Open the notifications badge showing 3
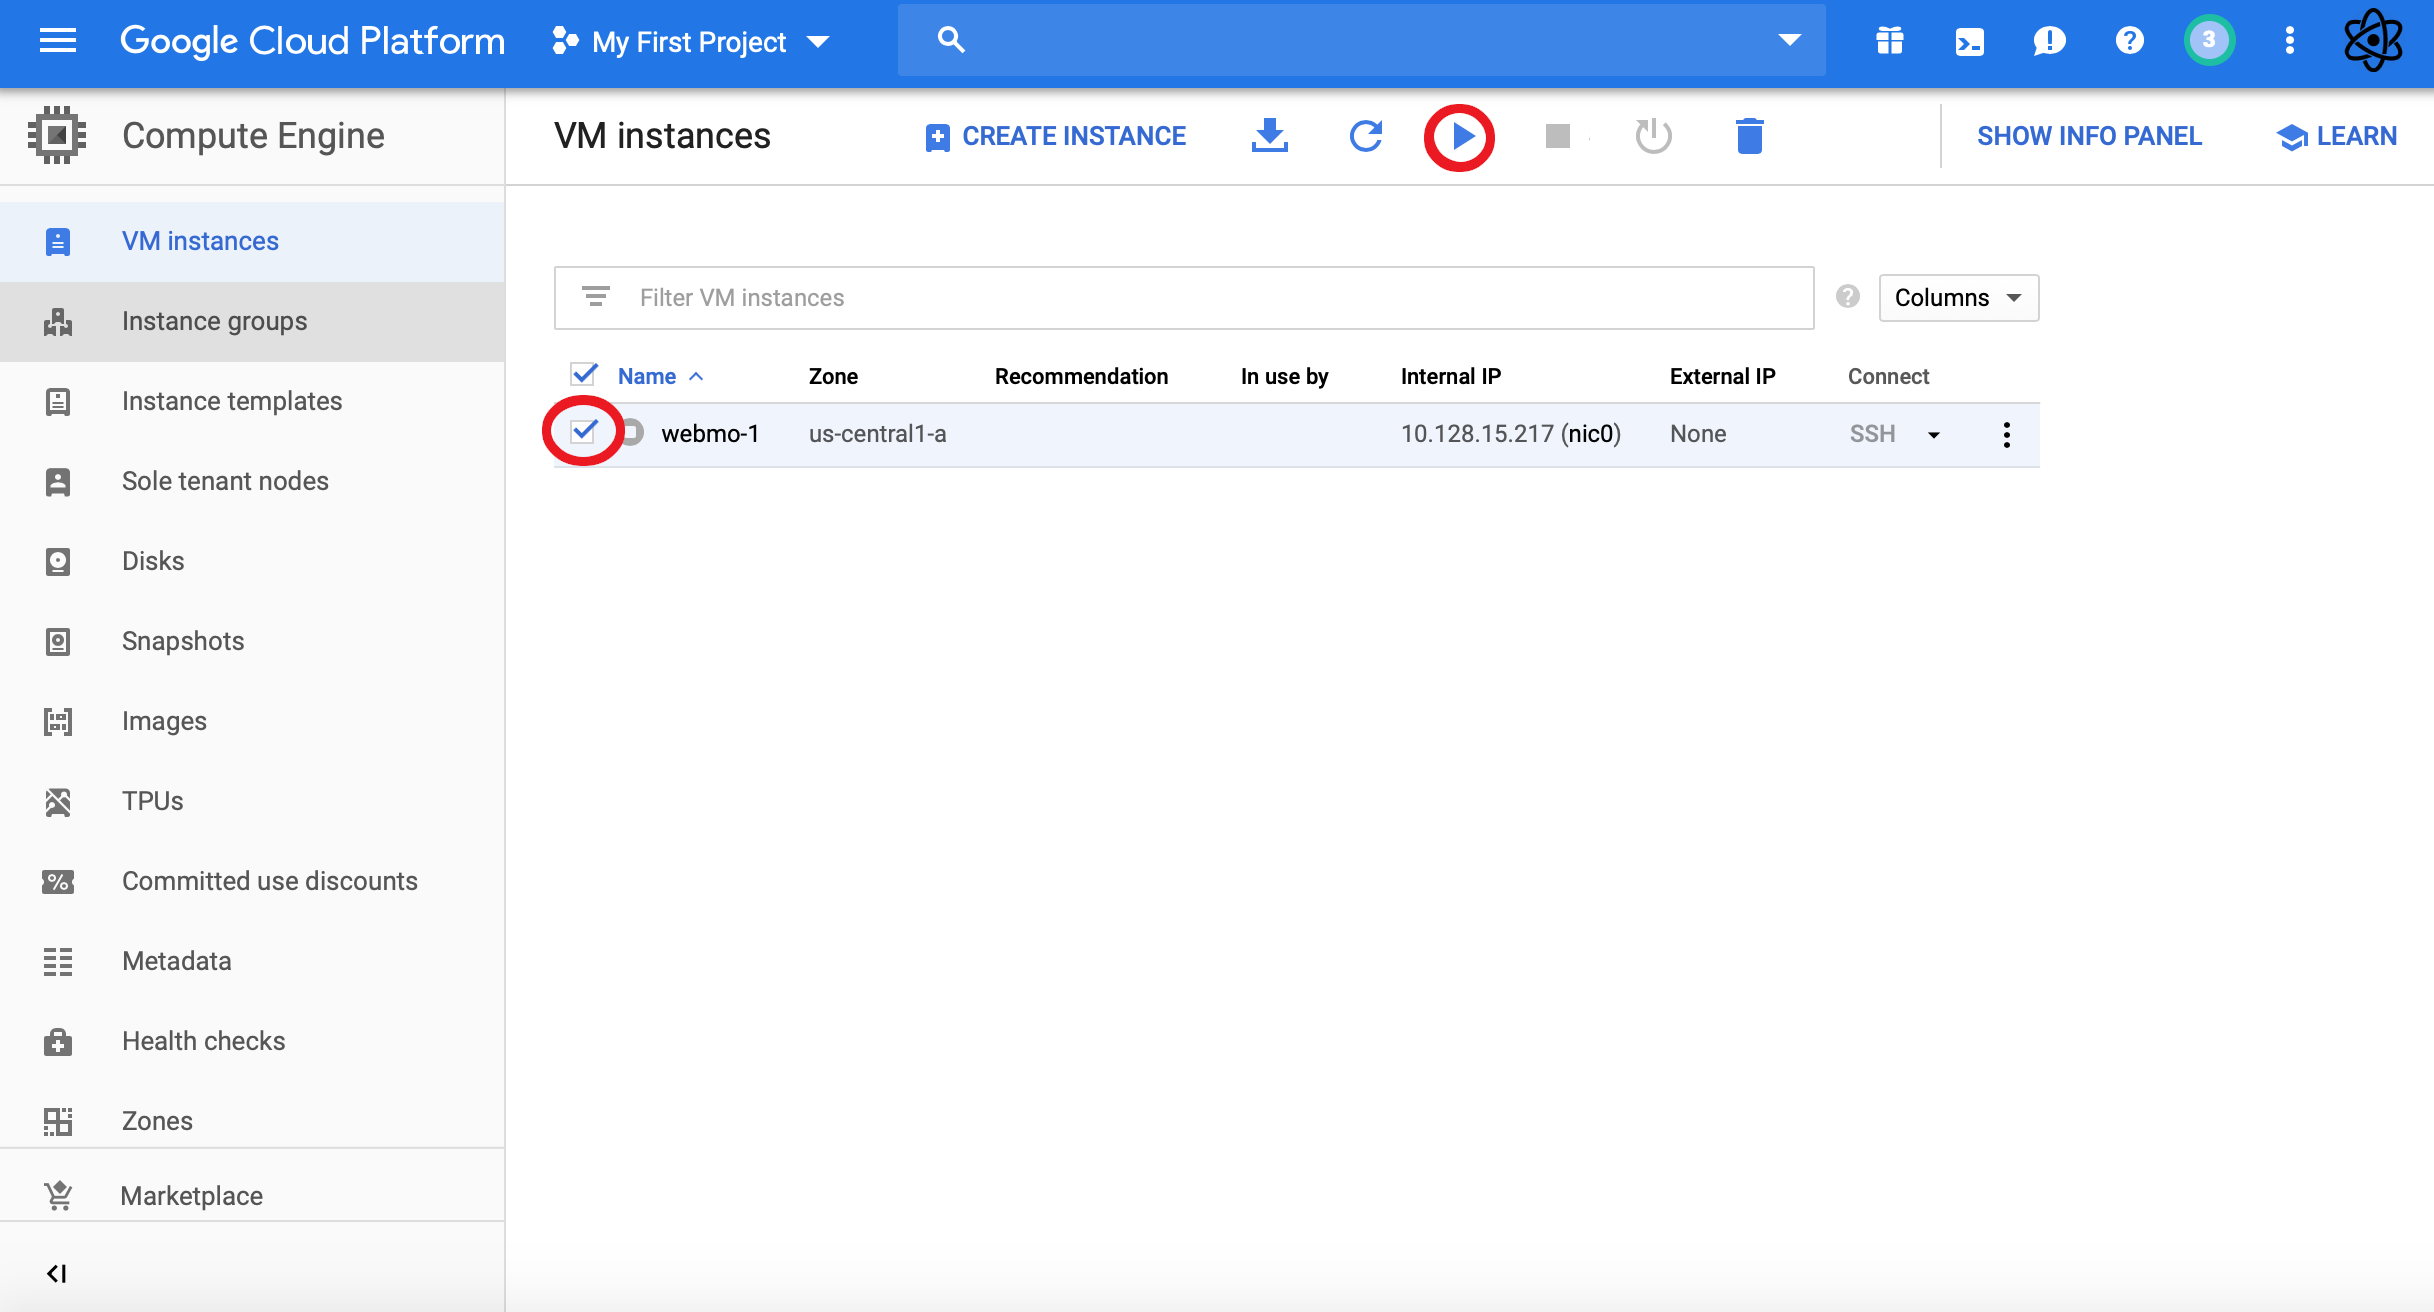Screen dimensions: 2434x1312 click(2209, 41)
